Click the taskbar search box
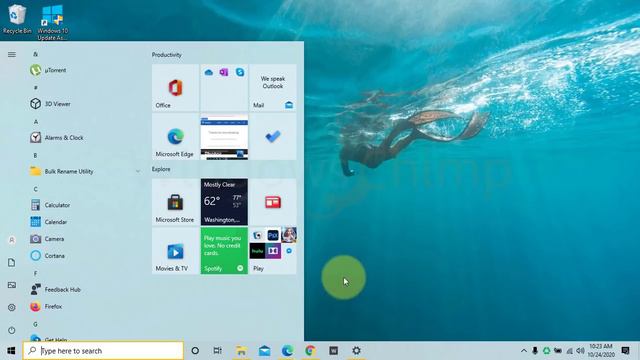 (103, 351)
